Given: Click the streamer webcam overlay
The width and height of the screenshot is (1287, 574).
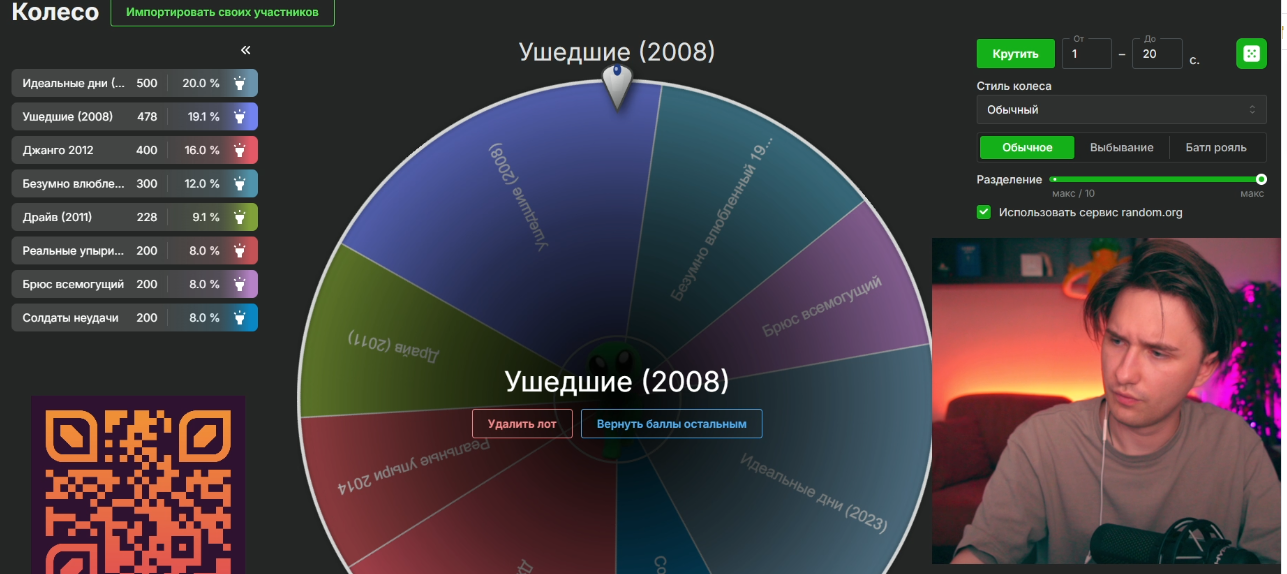Looking at the screenshot, I should (x=1106, y=401).
